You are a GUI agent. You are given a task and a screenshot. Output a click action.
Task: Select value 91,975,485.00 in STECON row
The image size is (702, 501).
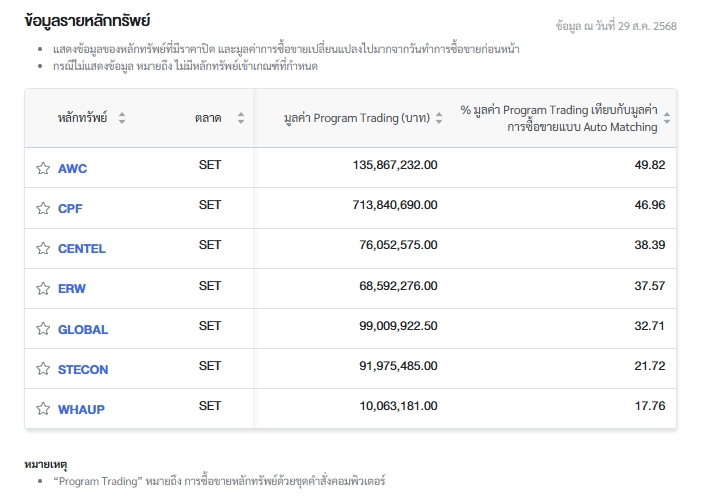(x=398, y=366)
